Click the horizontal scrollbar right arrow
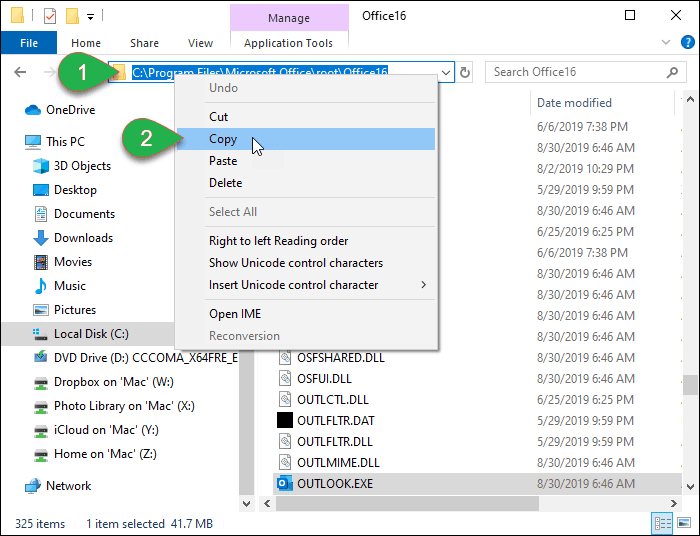The width and height of the screenshot is (700, 536). tap(673, 503)
